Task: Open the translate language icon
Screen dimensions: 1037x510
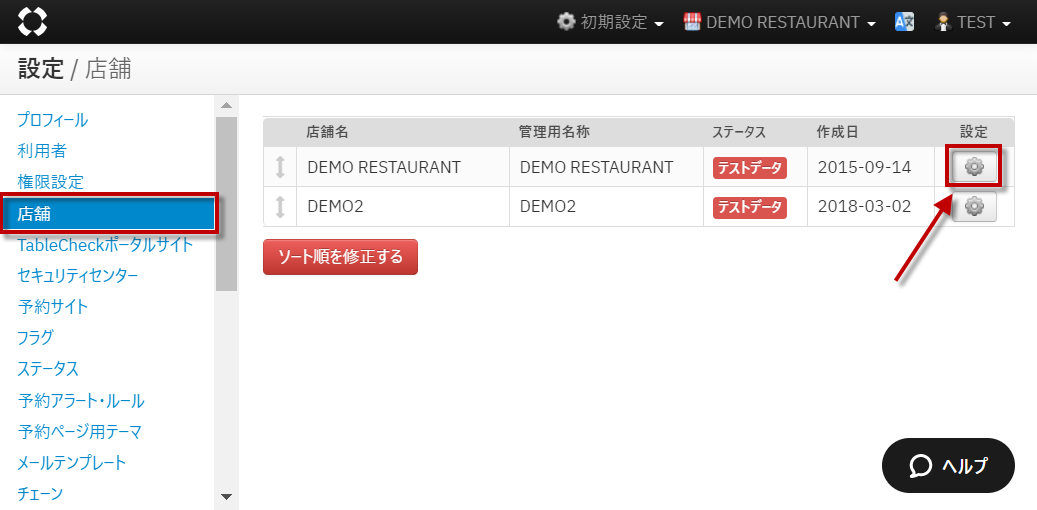Action: 904,22
